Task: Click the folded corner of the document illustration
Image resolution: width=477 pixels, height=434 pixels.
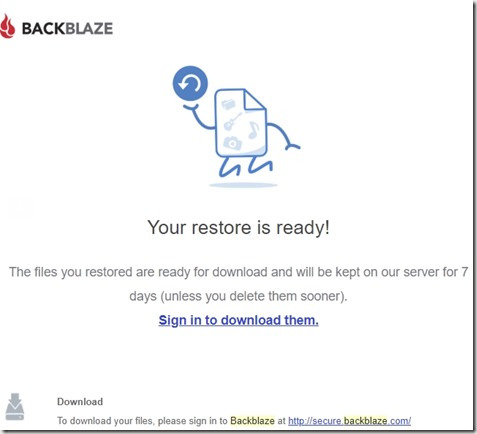Action: point(255,99)
